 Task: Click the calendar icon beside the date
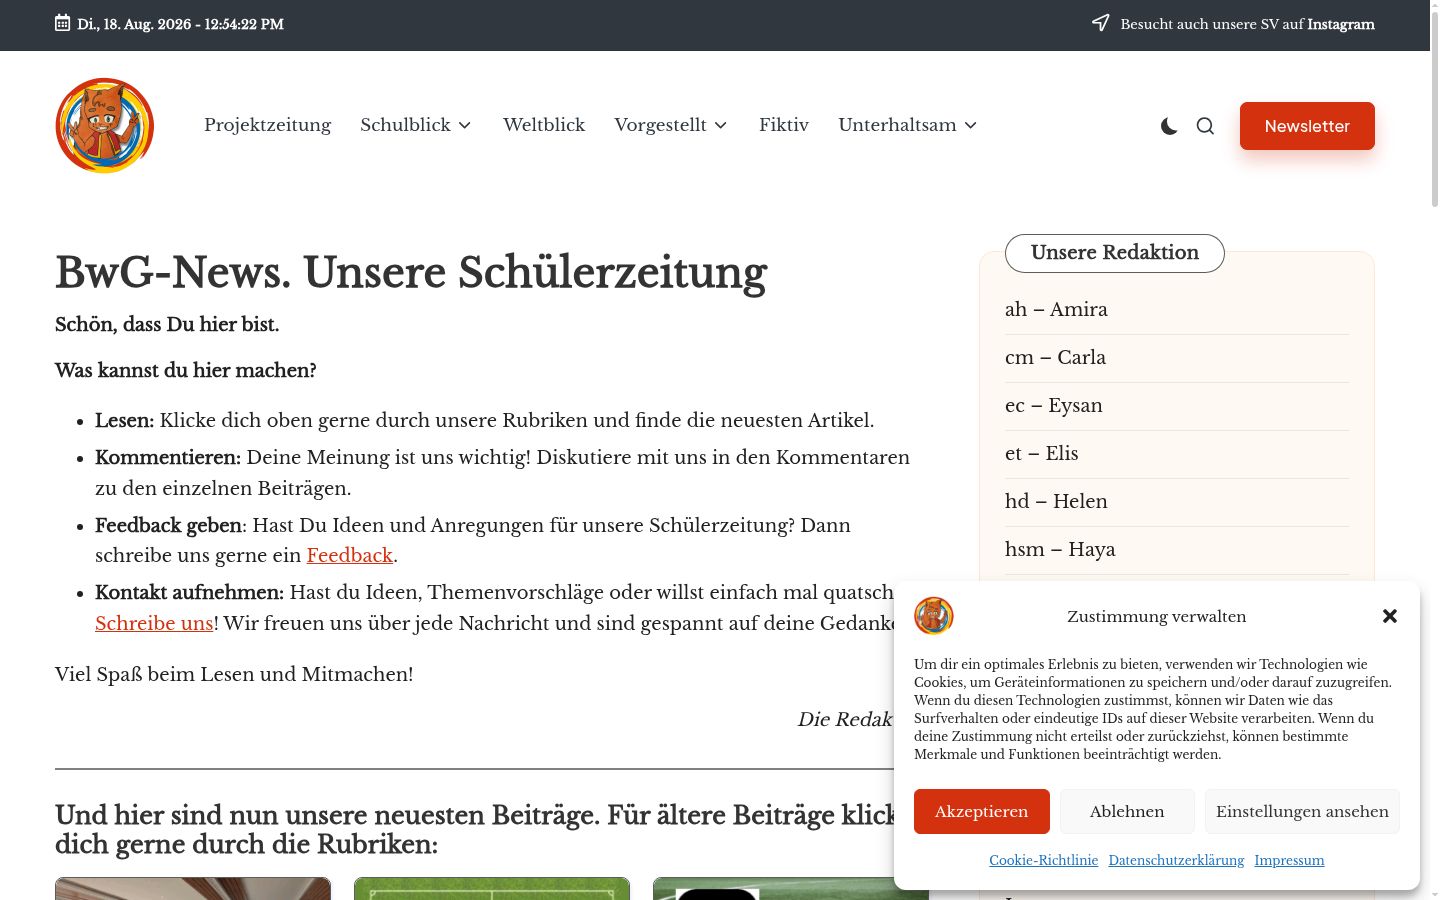[x=63, y=23]
